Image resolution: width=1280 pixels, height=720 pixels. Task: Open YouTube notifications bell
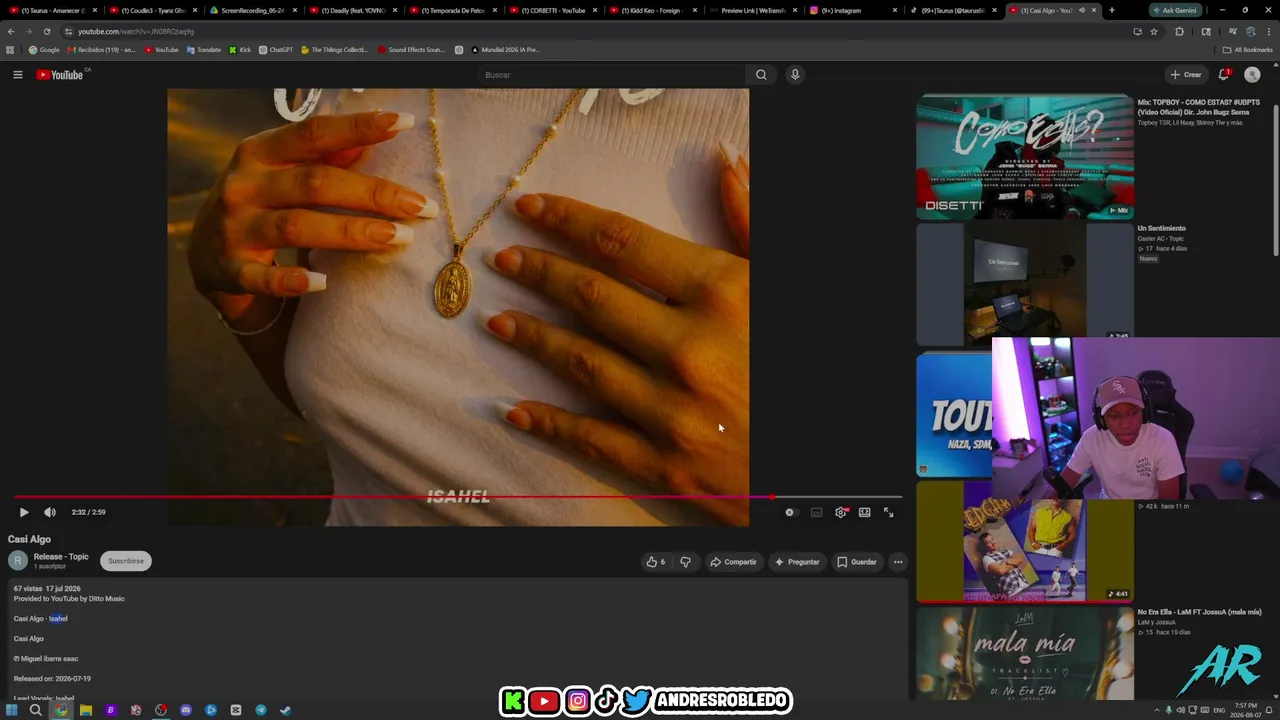(x=1224, y=75)
